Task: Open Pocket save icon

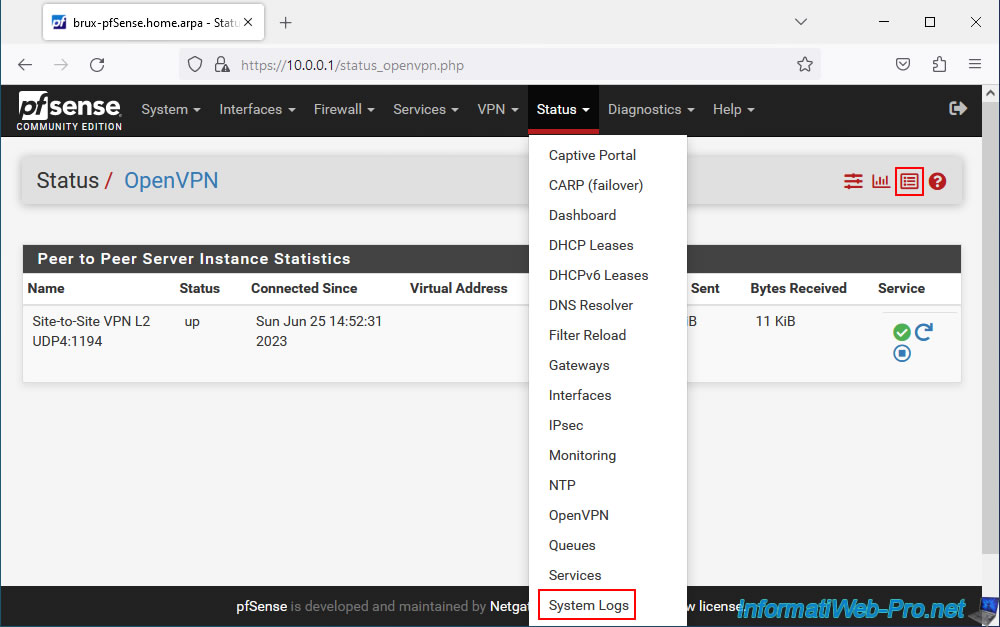Action: 903,64
